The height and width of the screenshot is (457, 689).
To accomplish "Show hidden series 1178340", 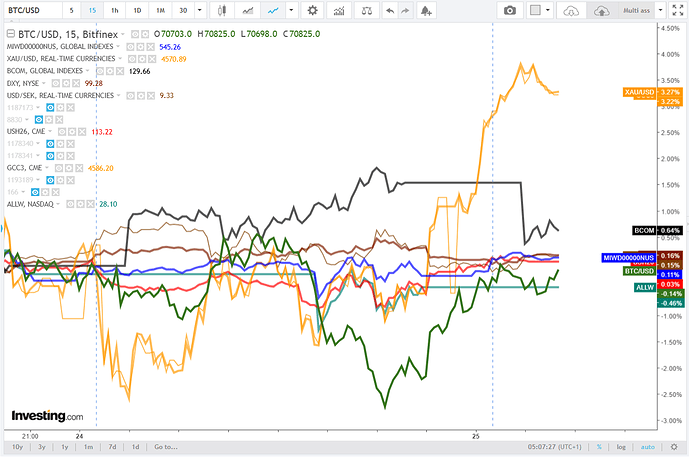I will tap(50, 144).
